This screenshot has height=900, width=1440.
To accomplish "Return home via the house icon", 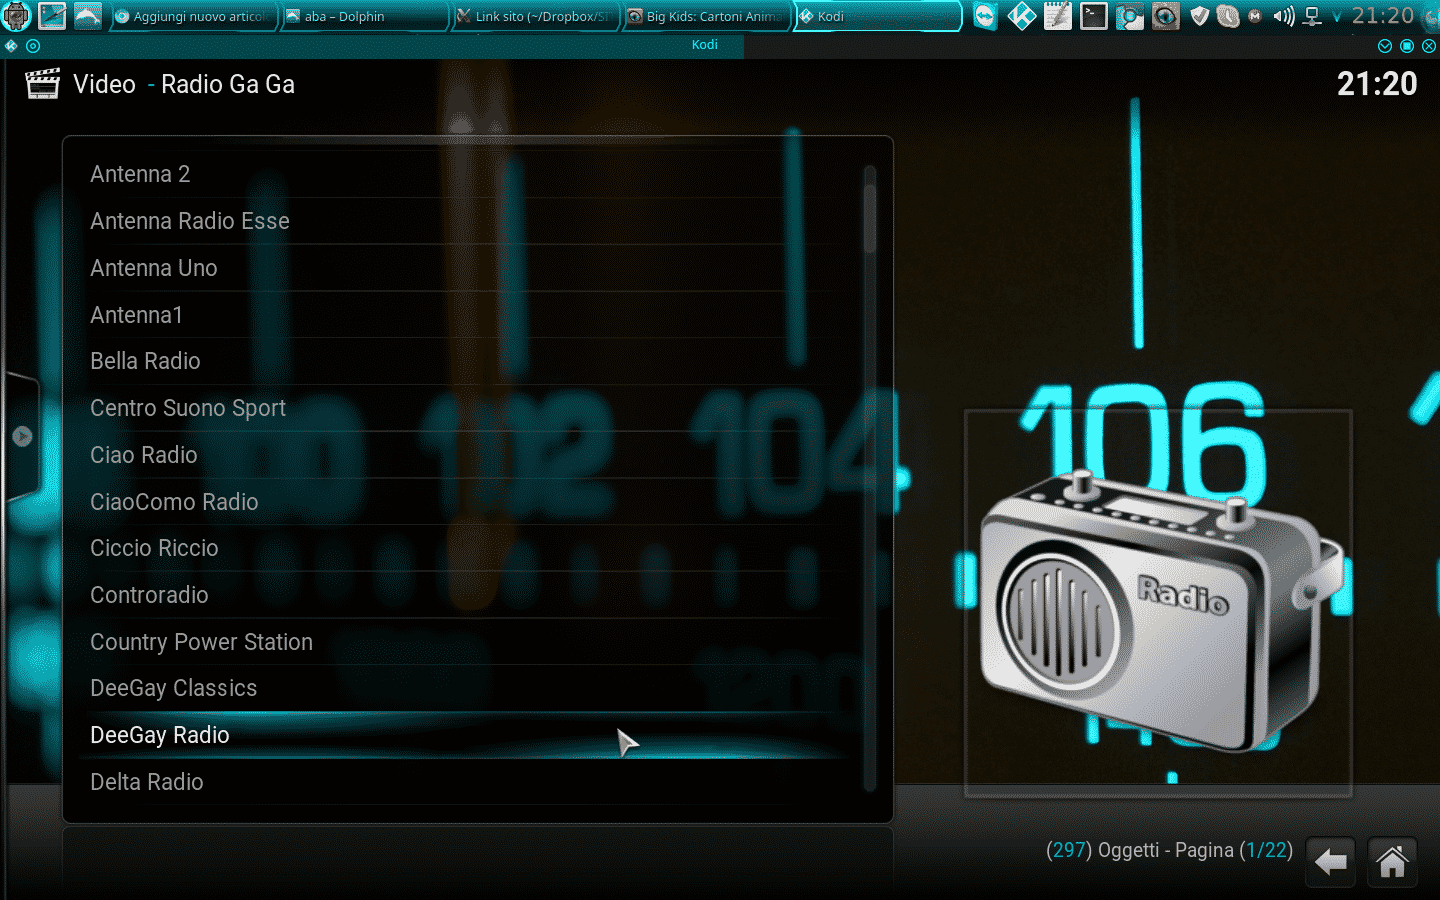I will [x=1392, y=861].
